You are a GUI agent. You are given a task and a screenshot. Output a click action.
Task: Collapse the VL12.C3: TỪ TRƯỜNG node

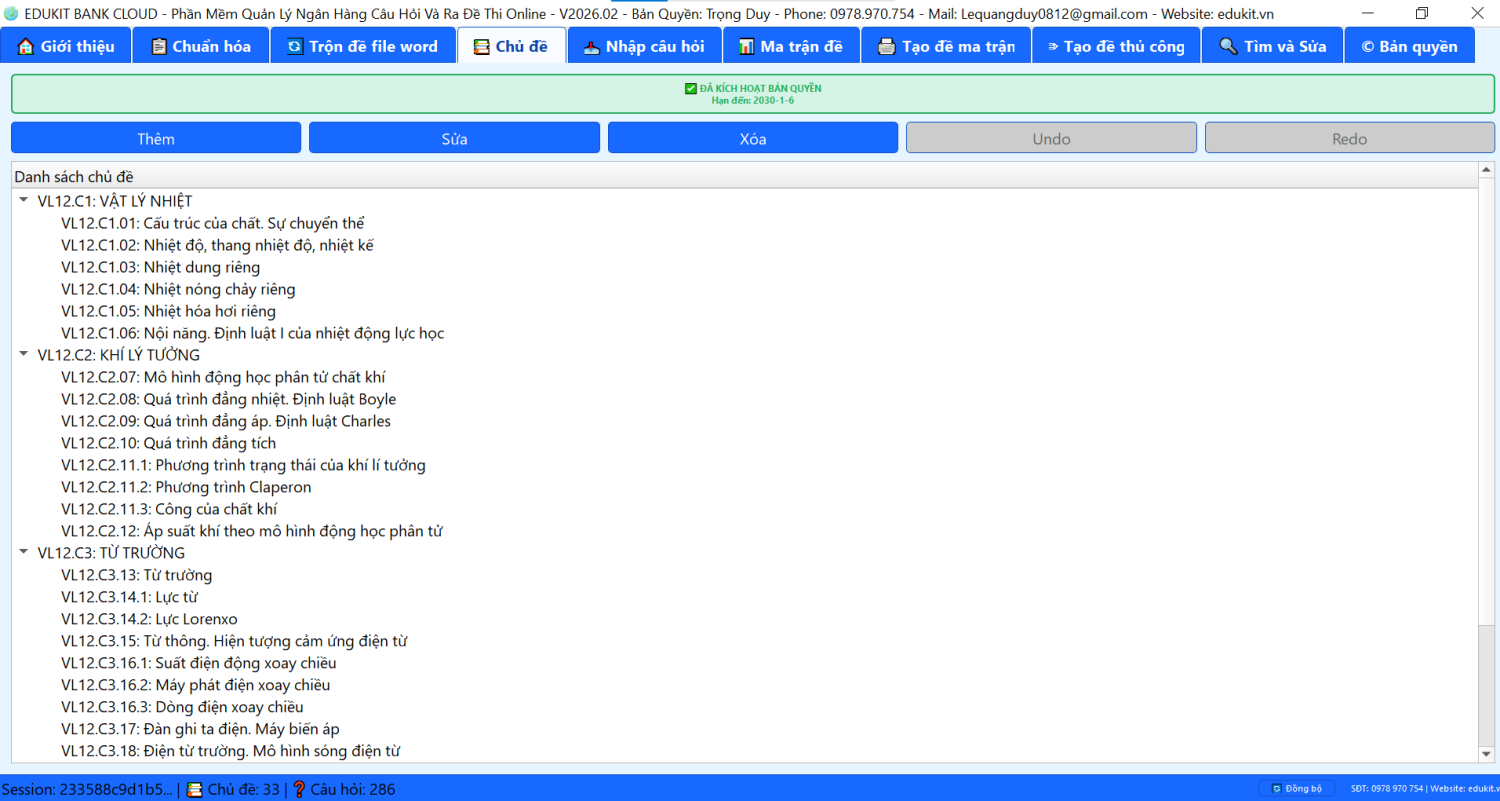[23, 553]
